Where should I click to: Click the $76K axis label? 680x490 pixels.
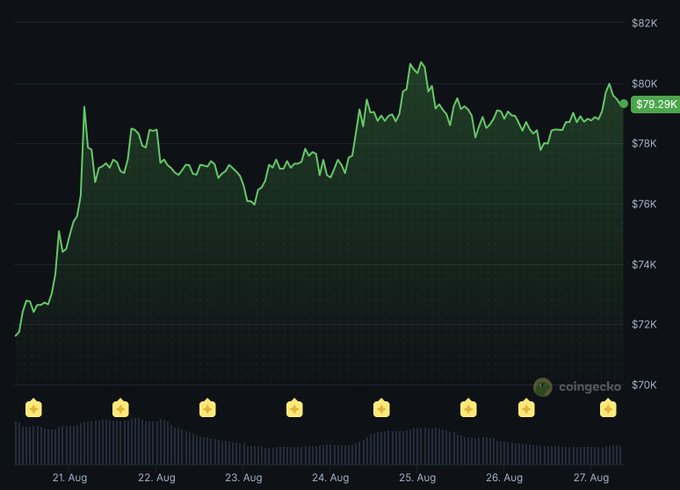click(x=644, y=204)
